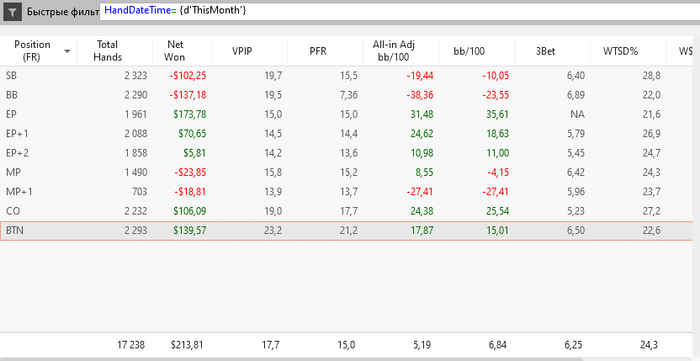Click the funnel filter icon
This screenshot has width=700, height=361.
[12, 12]
